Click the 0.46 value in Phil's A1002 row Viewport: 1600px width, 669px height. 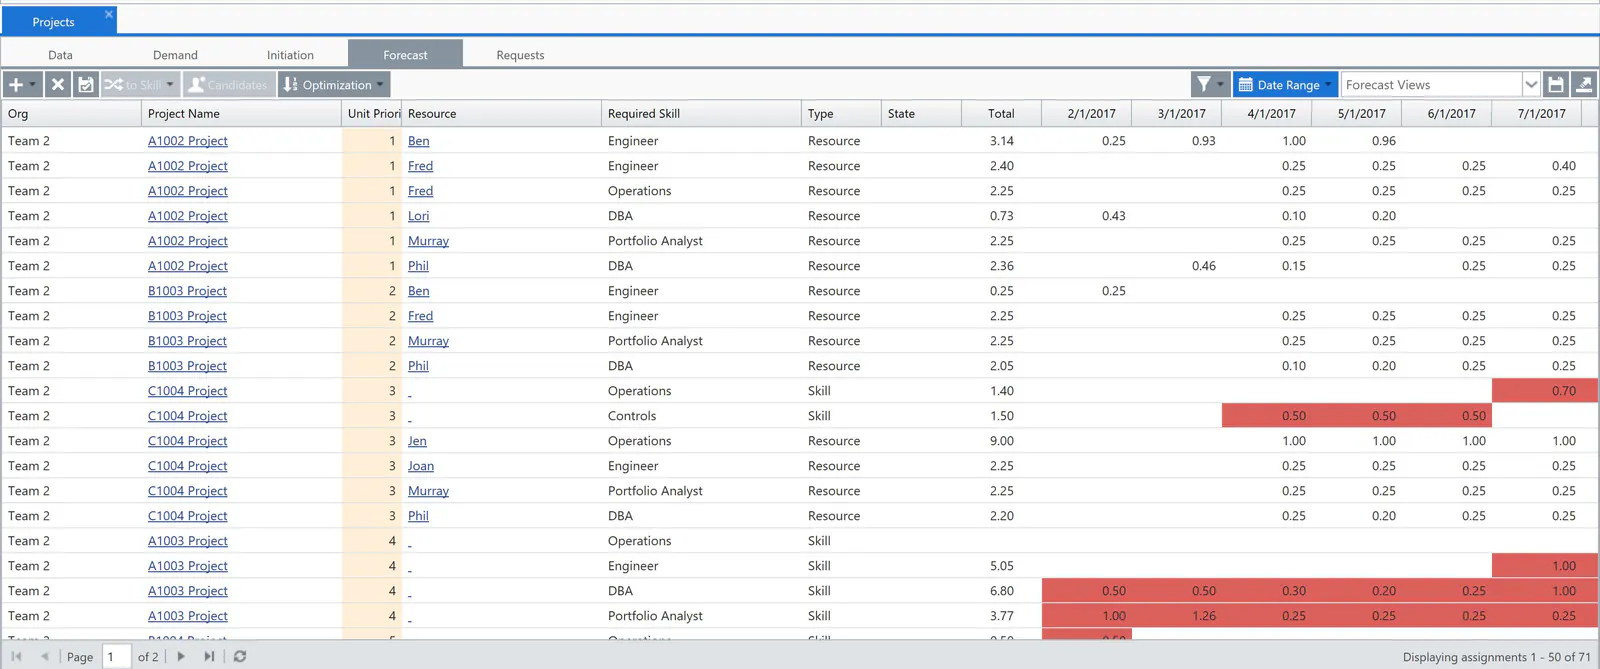point(1204,266)
